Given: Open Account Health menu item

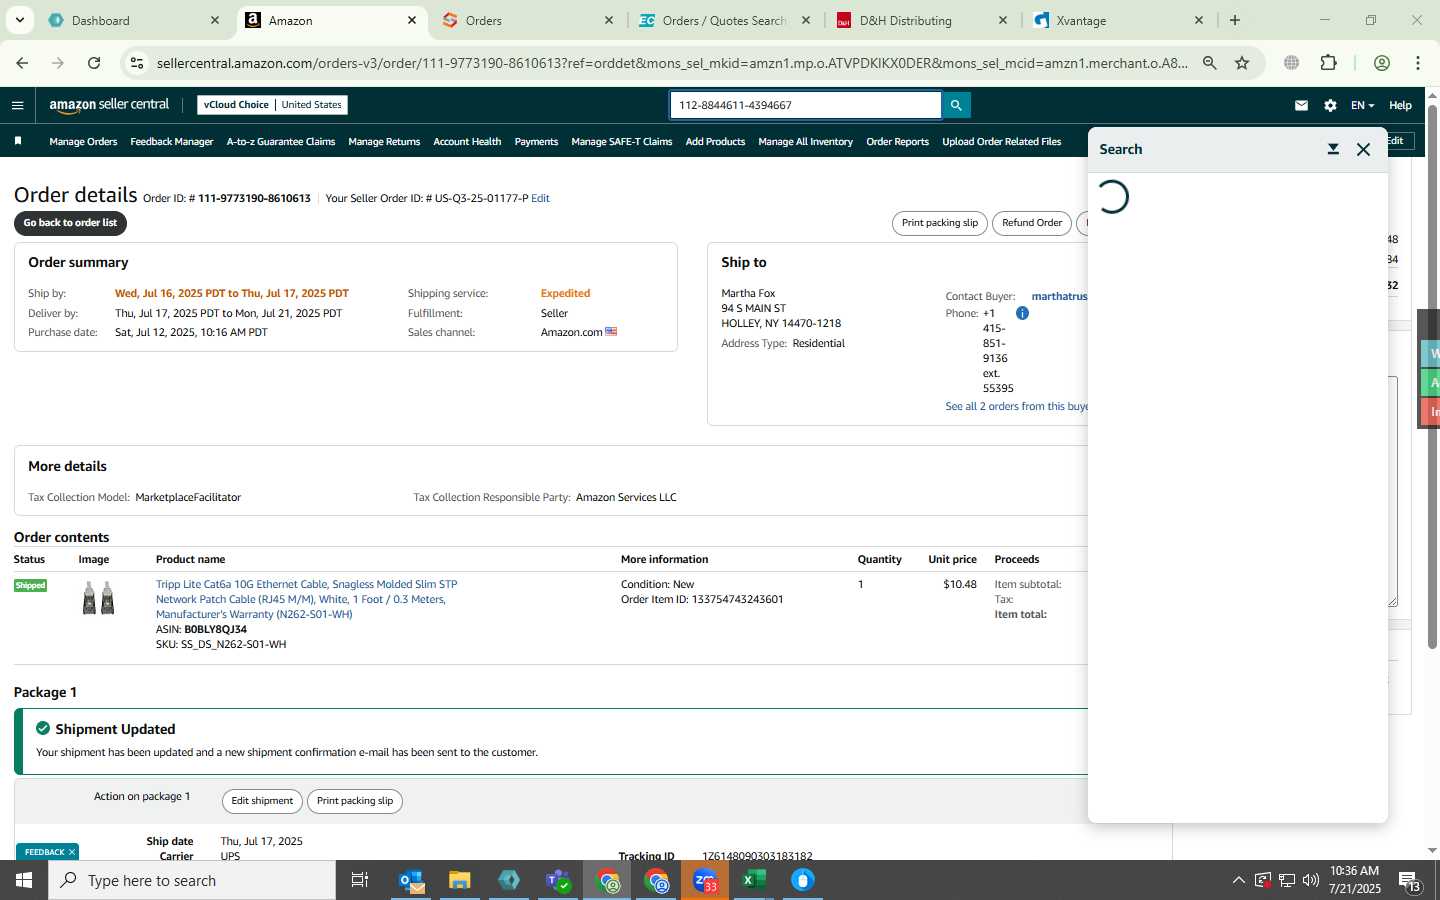Looking at the screenshot, I should (467, 142).
